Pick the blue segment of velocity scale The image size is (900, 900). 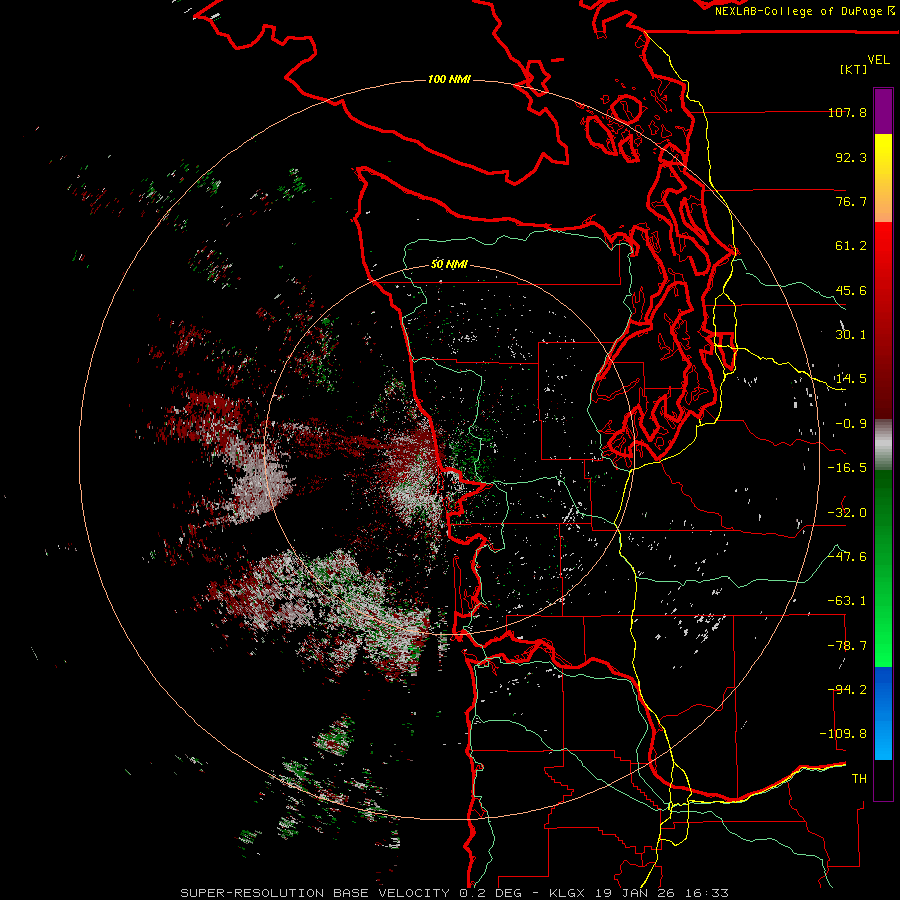click(883, 713)
